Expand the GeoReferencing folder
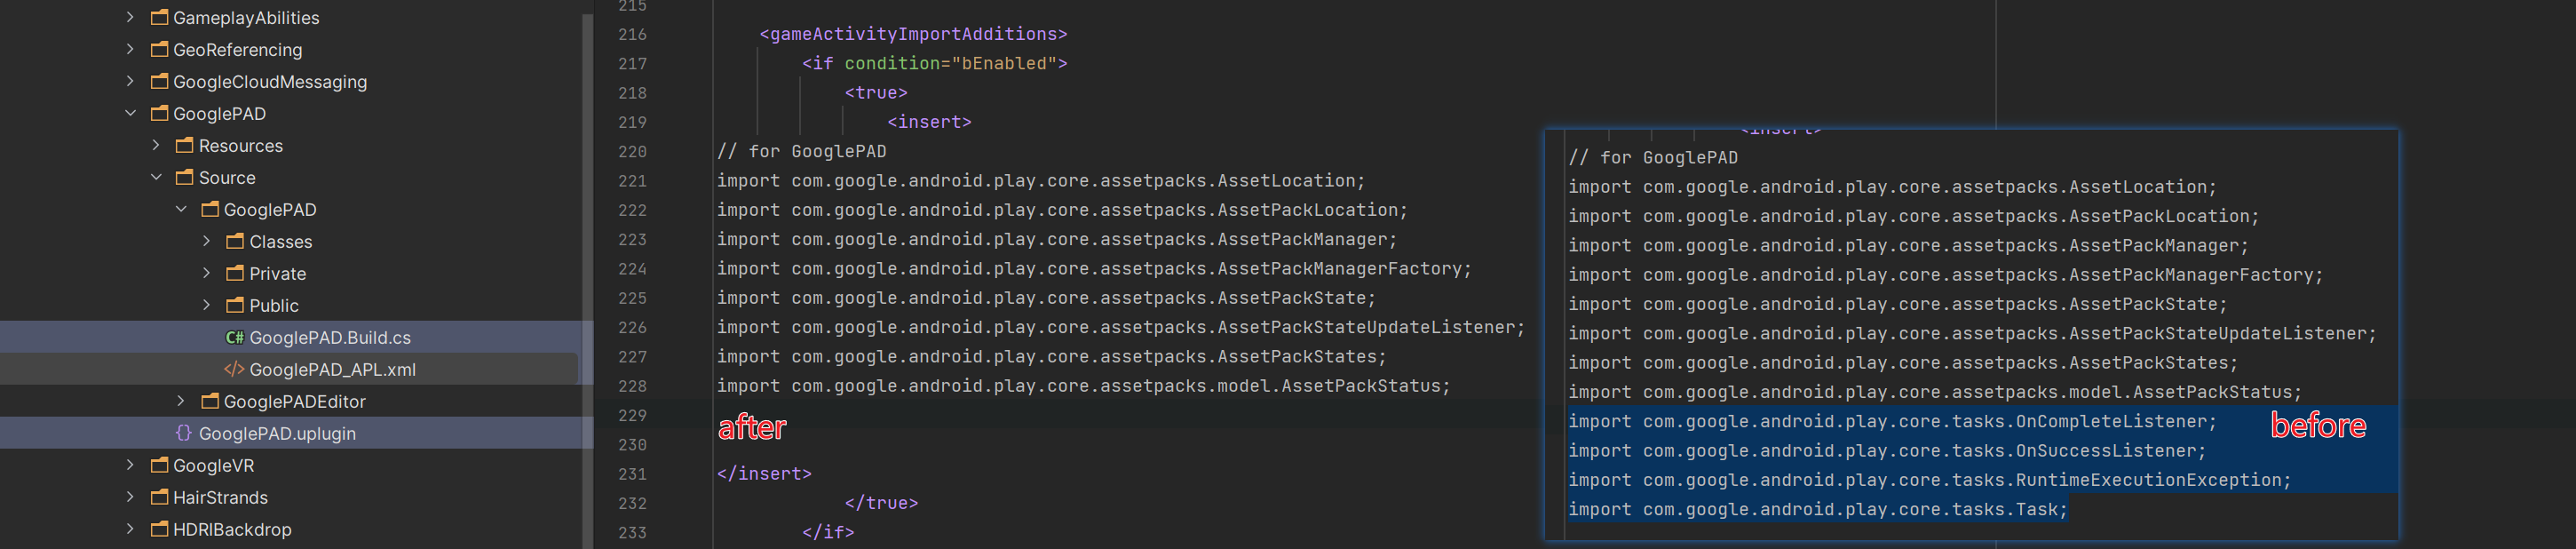This screenshot has width=2576, height=549. tap(130, 49)
